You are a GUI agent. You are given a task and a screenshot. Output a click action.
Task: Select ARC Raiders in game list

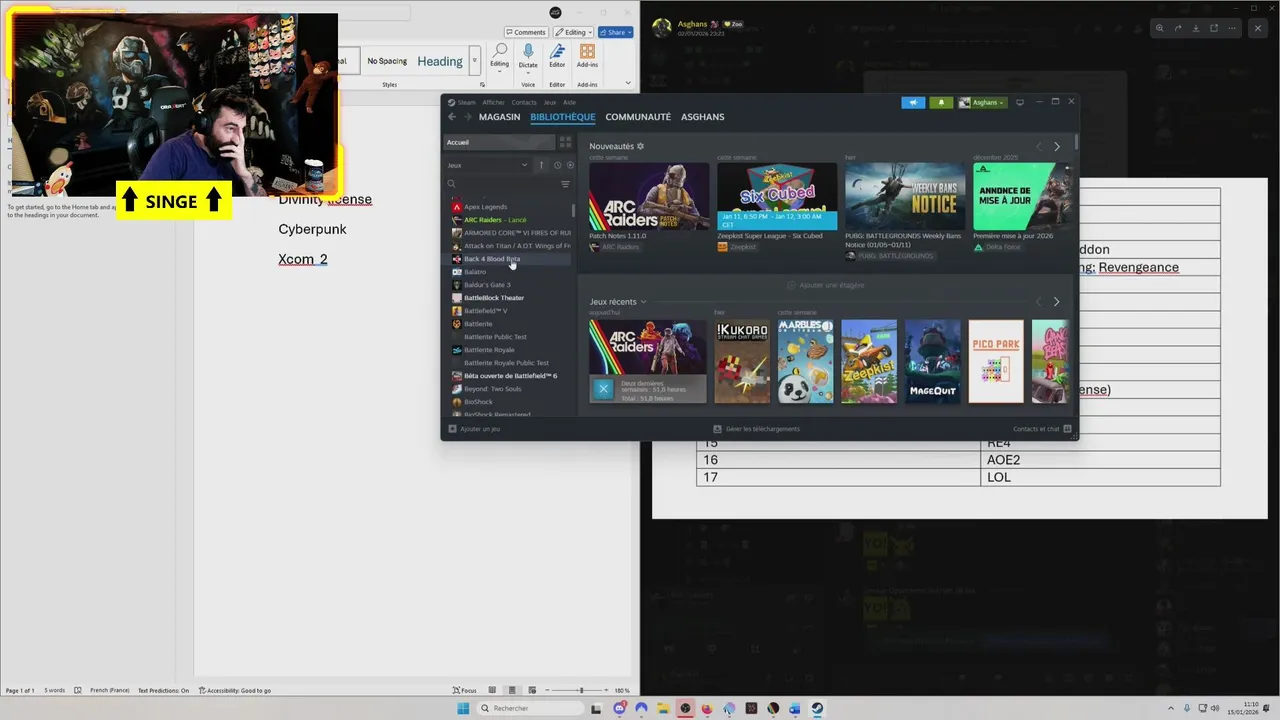coord(495,220)
